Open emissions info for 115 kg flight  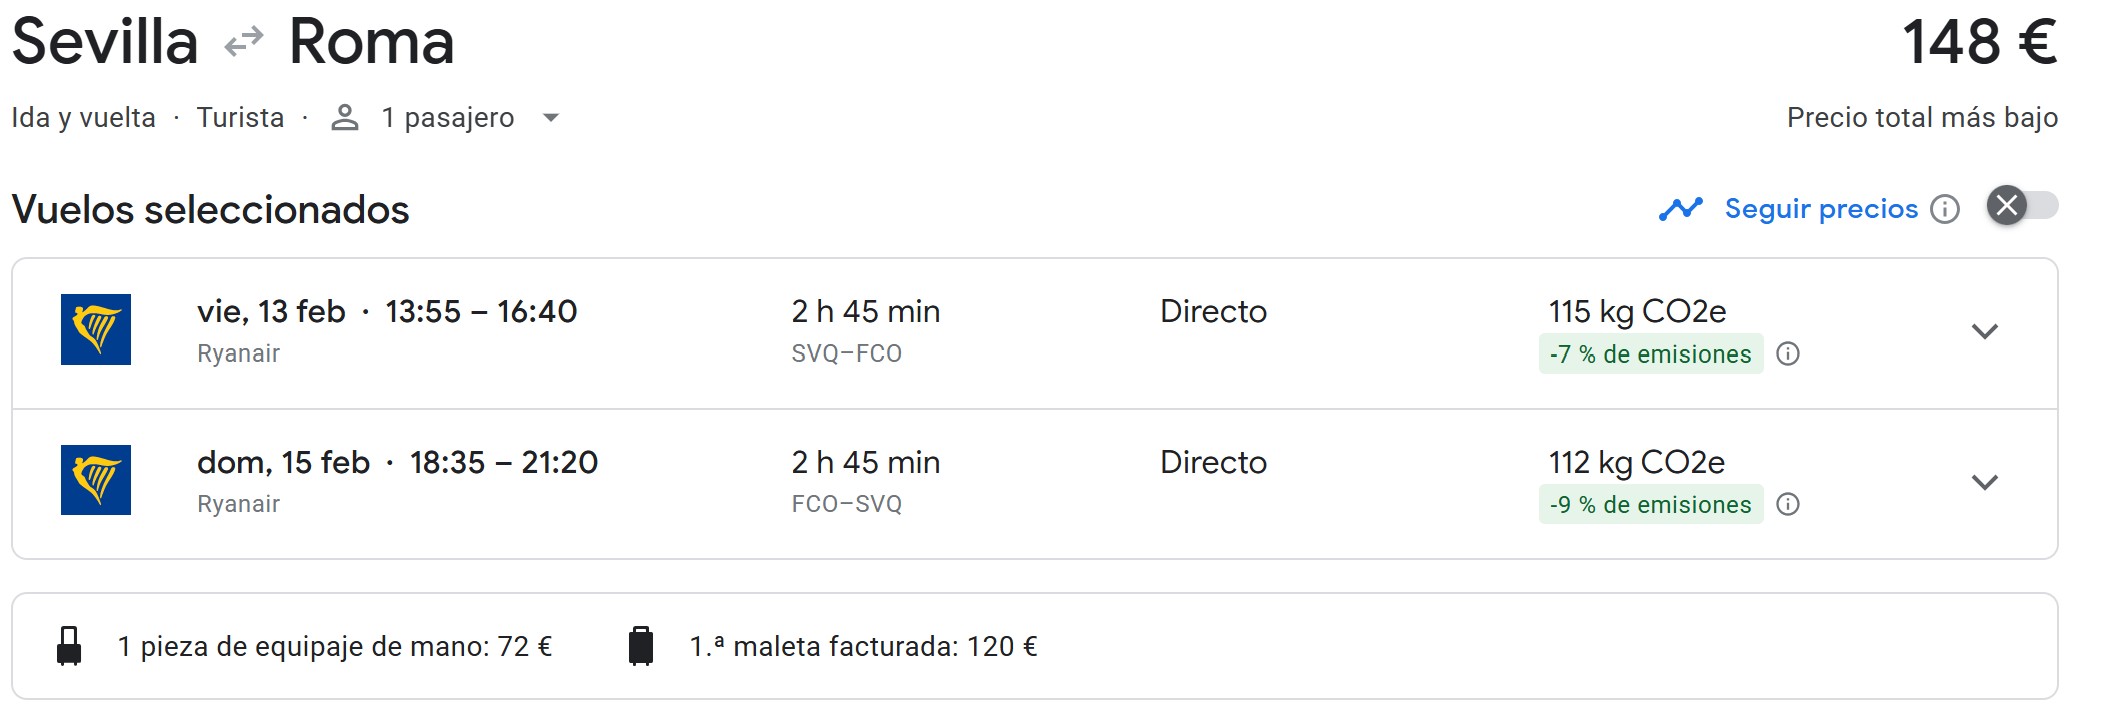[x=1788, y=354]
